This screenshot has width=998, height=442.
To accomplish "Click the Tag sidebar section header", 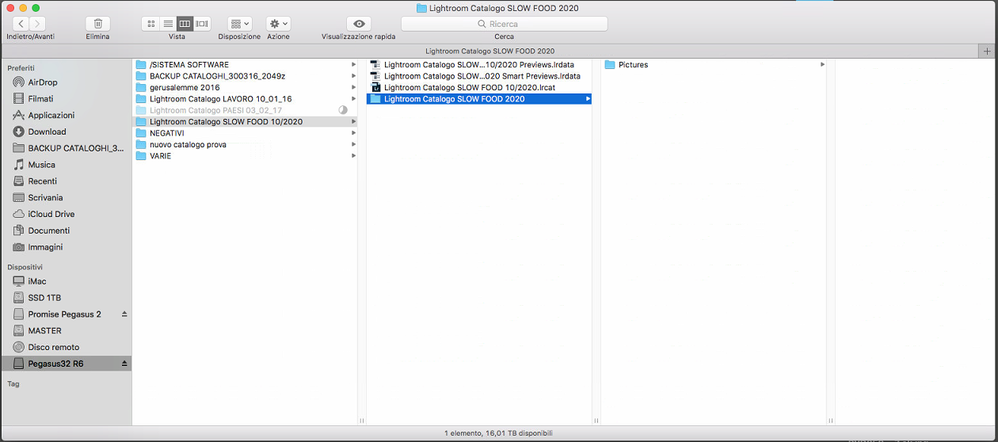I will click(x=13, y=384).
